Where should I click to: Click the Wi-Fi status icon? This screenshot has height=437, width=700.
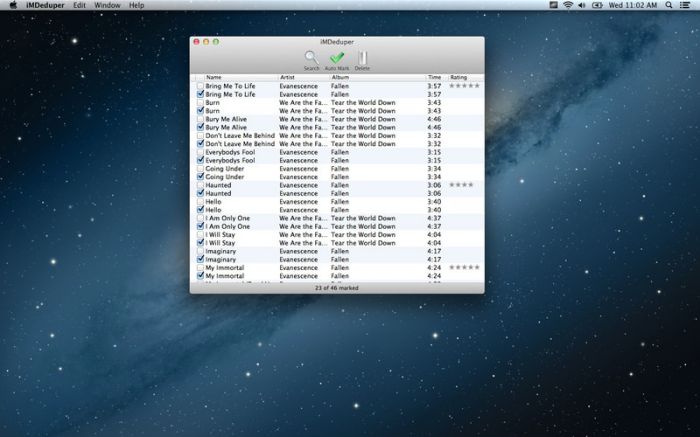568,5
